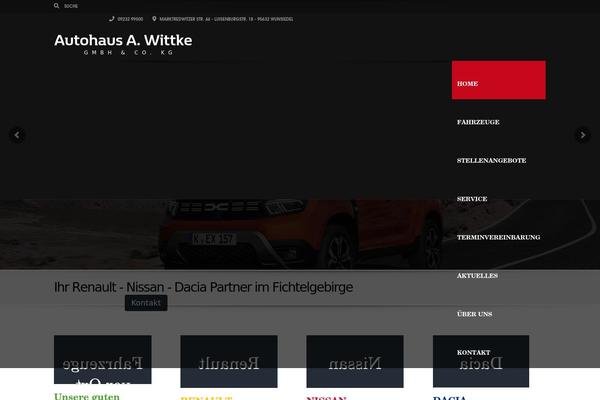Open the Fahrzeuge tile
Viewport: 600px width, 400px height.
tap(103, 360)
